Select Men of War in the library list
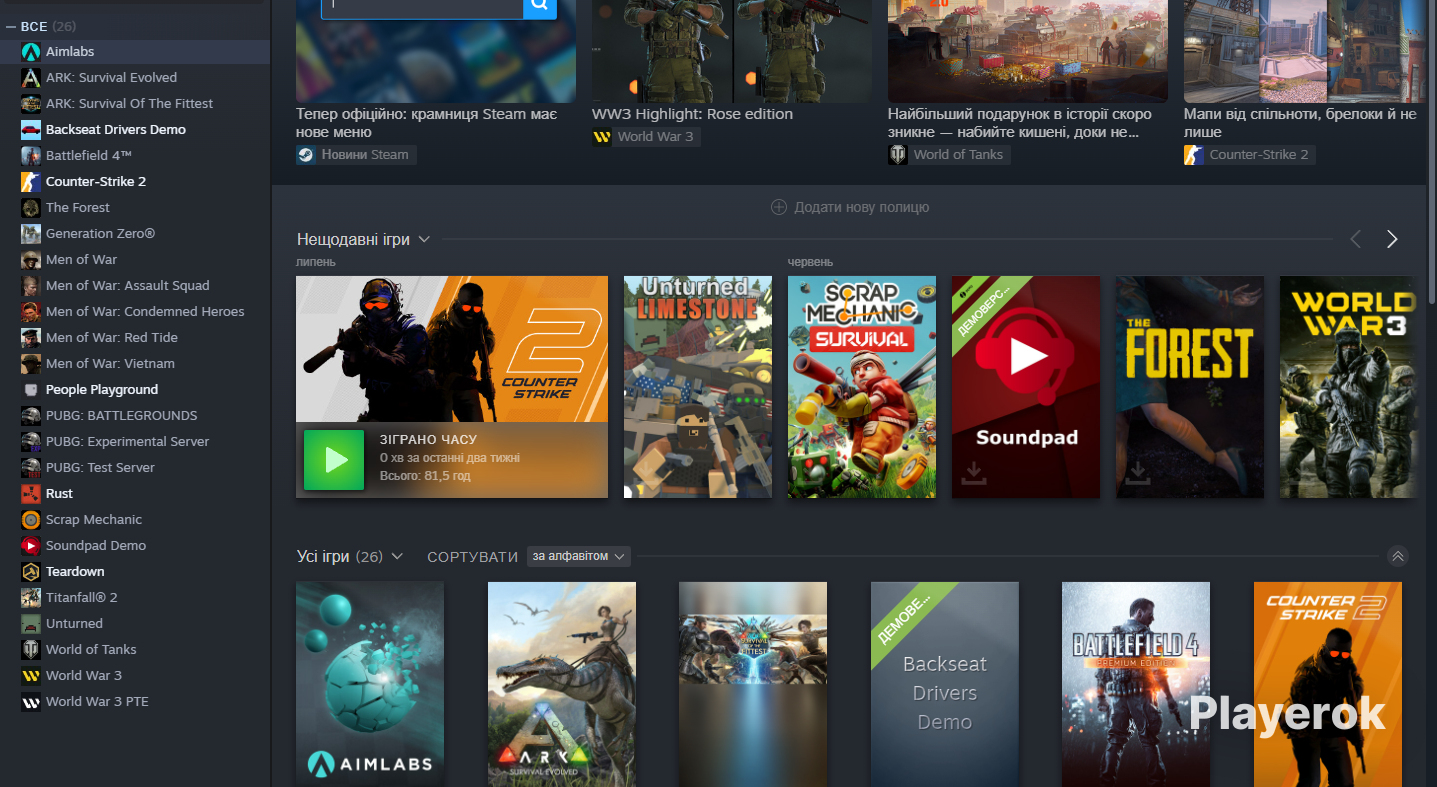 [135, 259]
